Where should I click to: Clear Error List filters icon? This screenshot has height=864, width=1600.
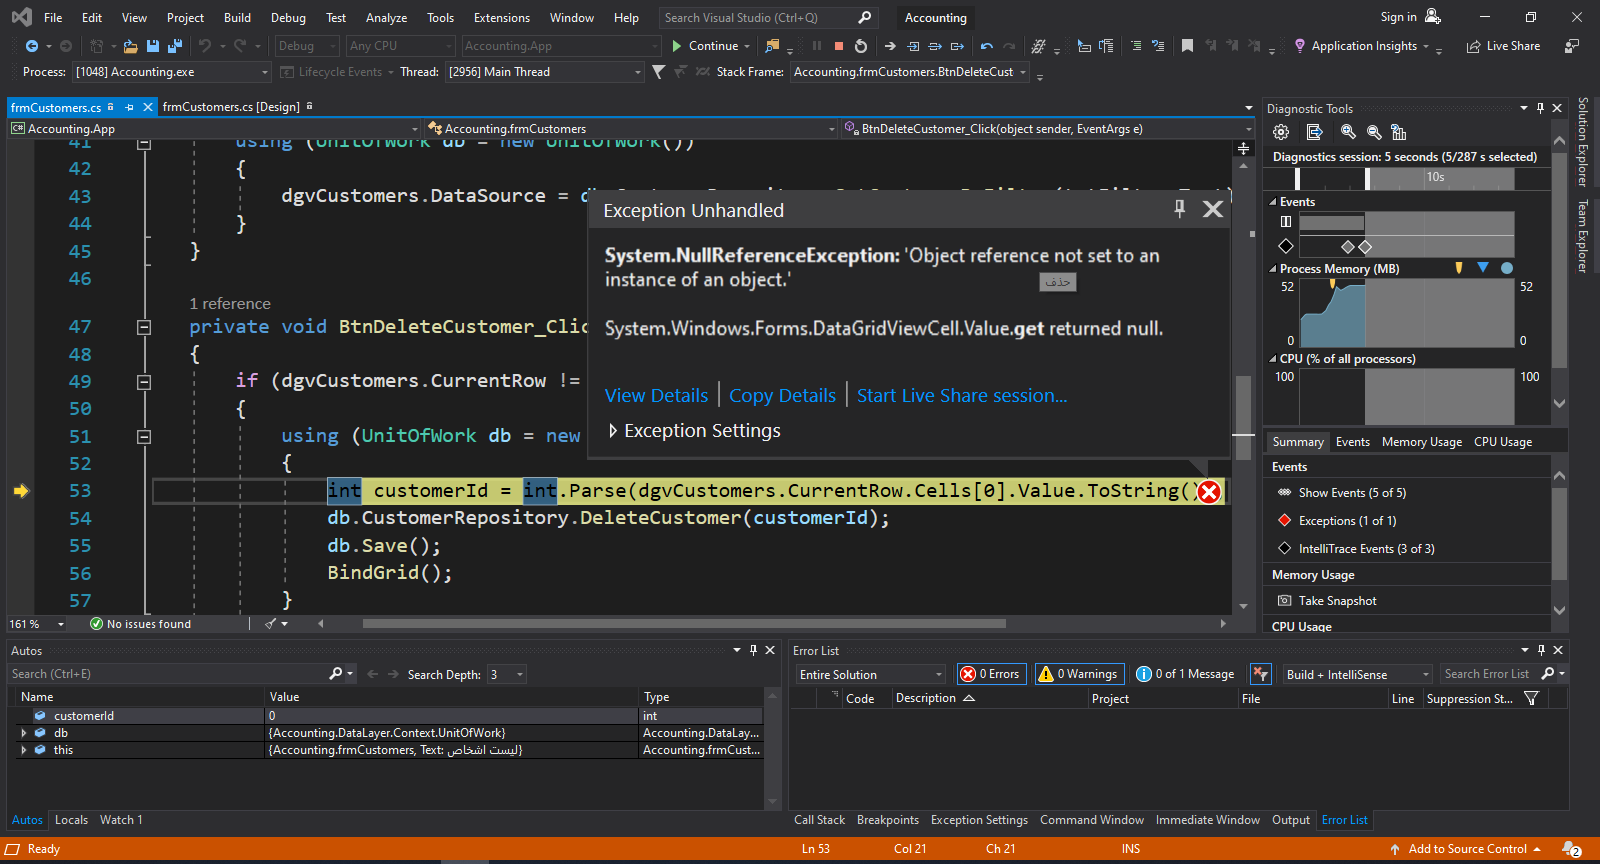click(x=1261, y=674)
